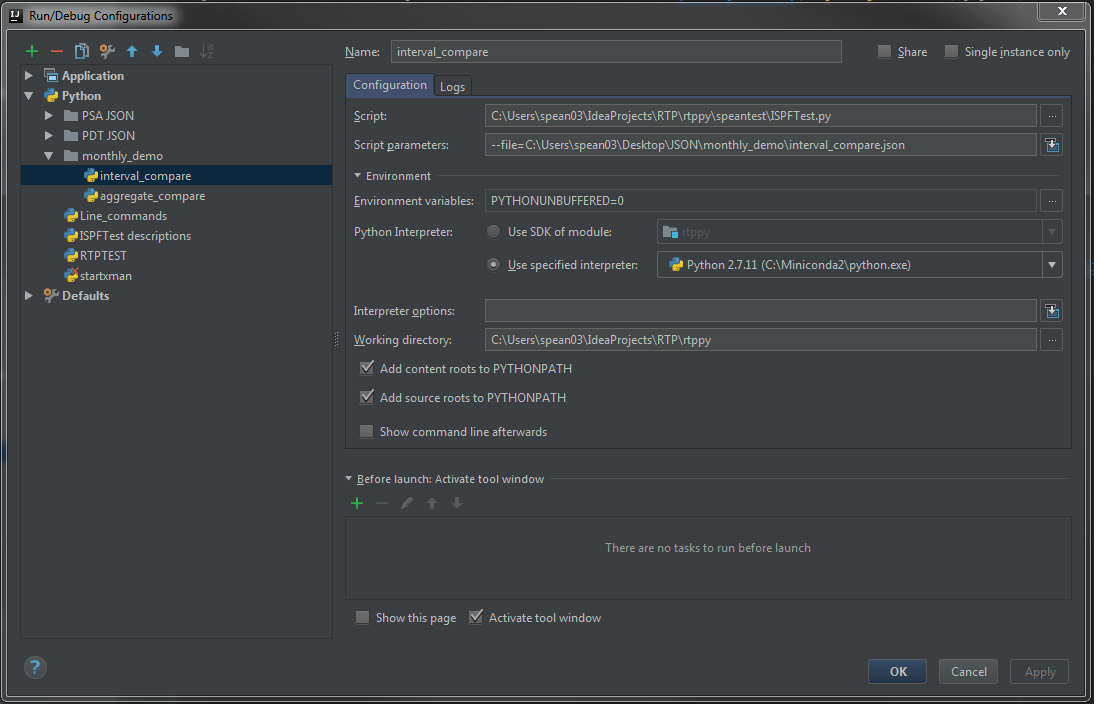The width and height of the screenshot is (1098, 706).
Task: Browse for Script file path
Action: (1050, 116)
